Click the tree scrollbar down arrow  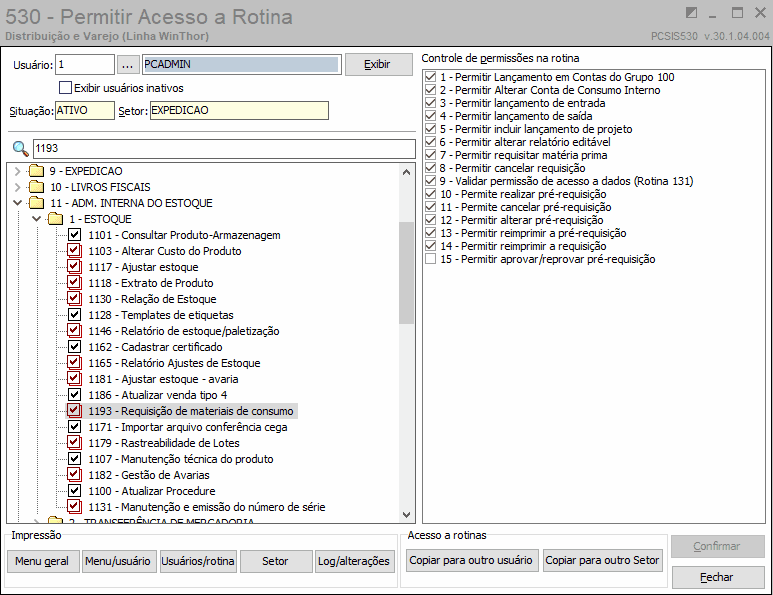click(x=406, y=515)
